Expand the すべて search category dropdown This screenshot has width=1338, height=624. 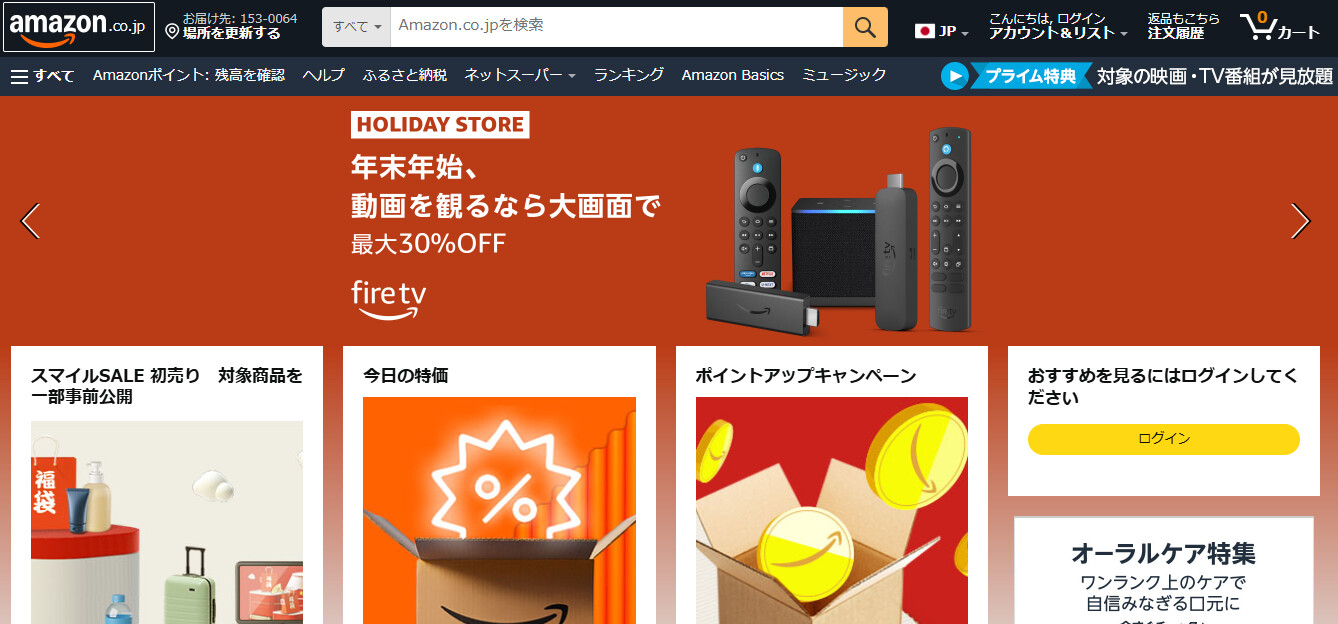pyautogui.click(x=356, y=26)
